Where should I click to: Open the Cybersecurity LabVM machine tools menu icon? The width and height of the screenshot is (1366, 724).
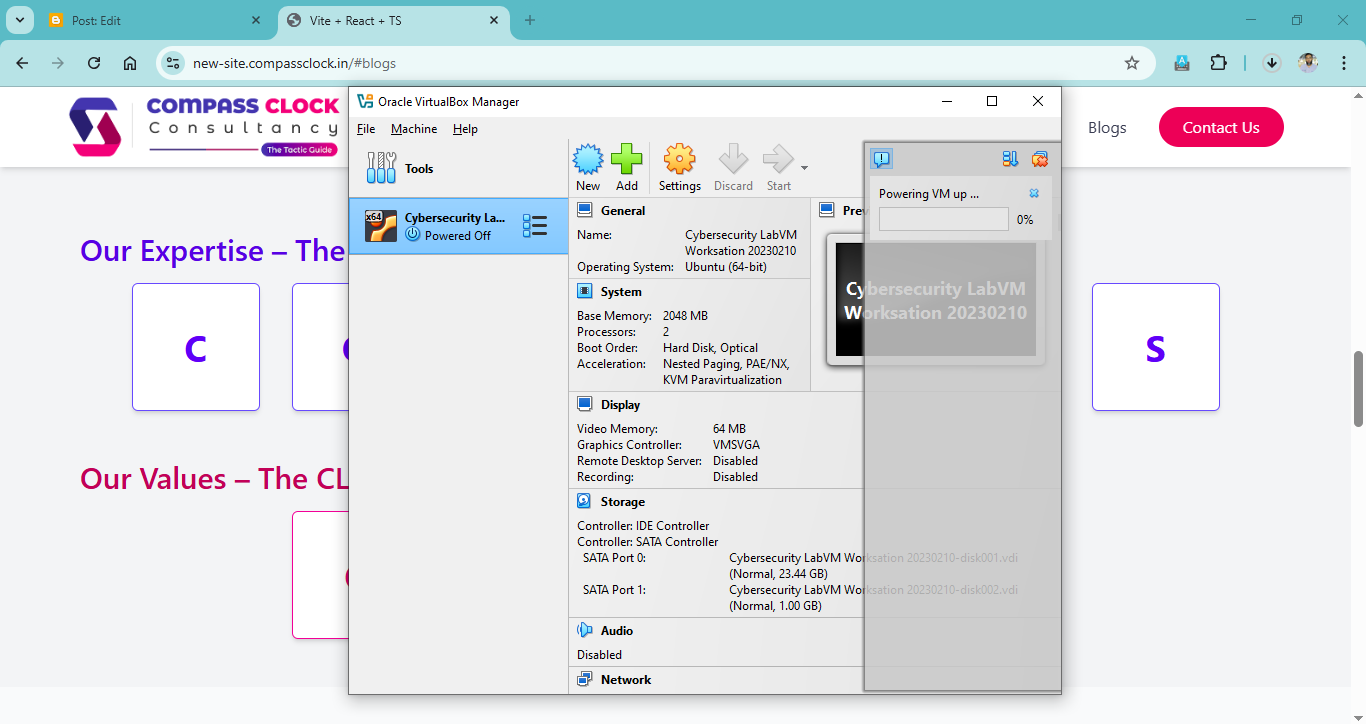[535, 226]
